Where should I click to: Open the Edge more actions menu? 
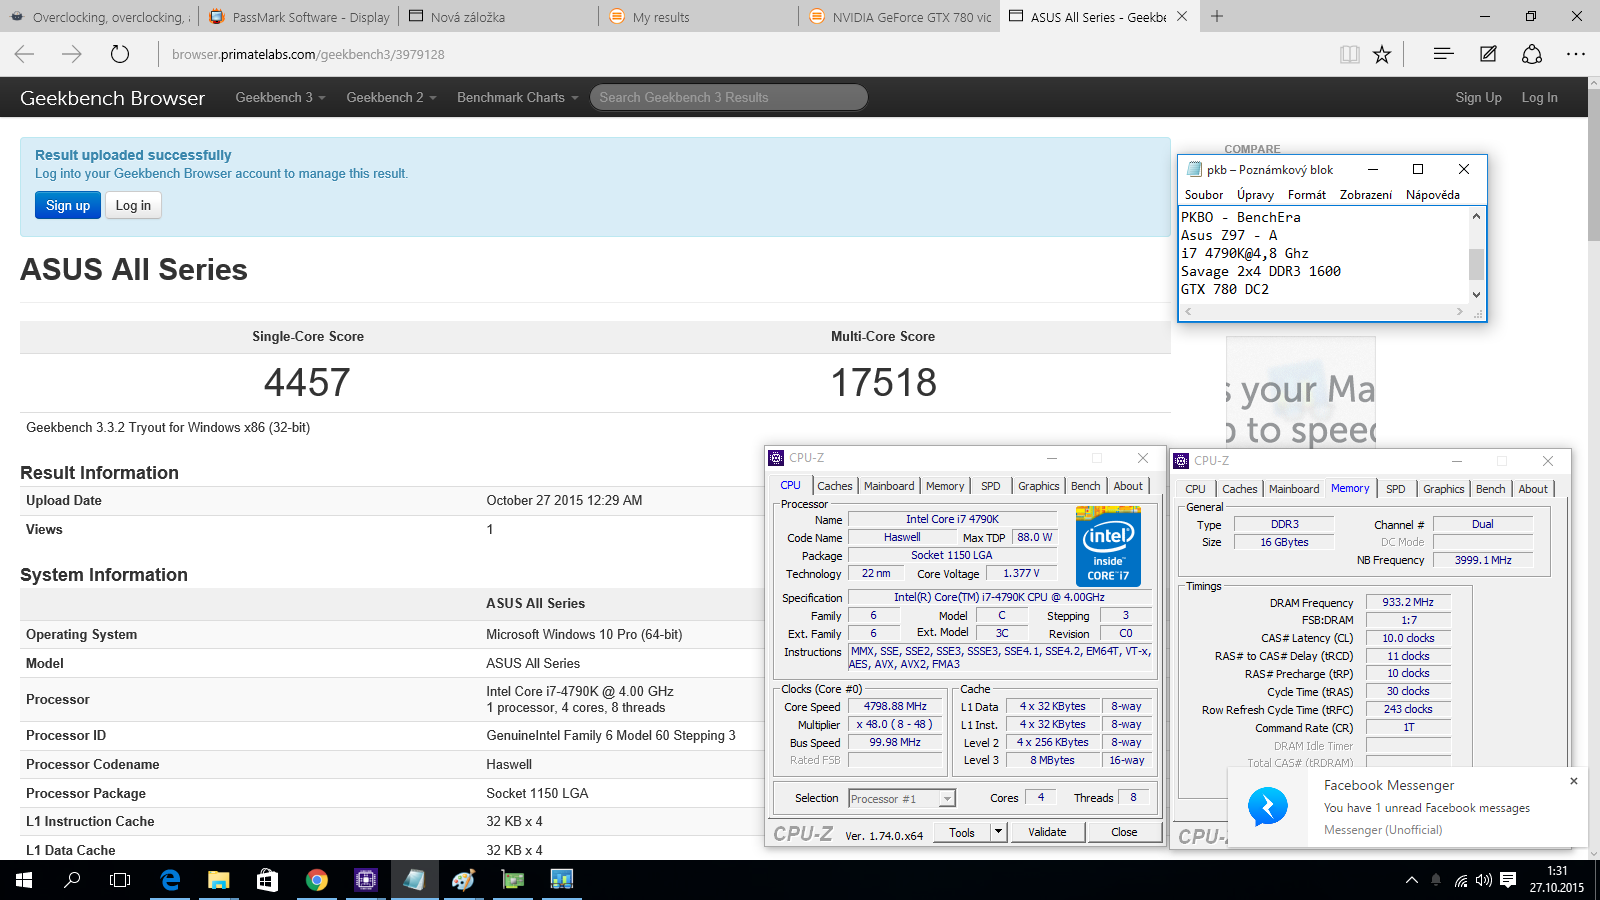coord(1576,54)
